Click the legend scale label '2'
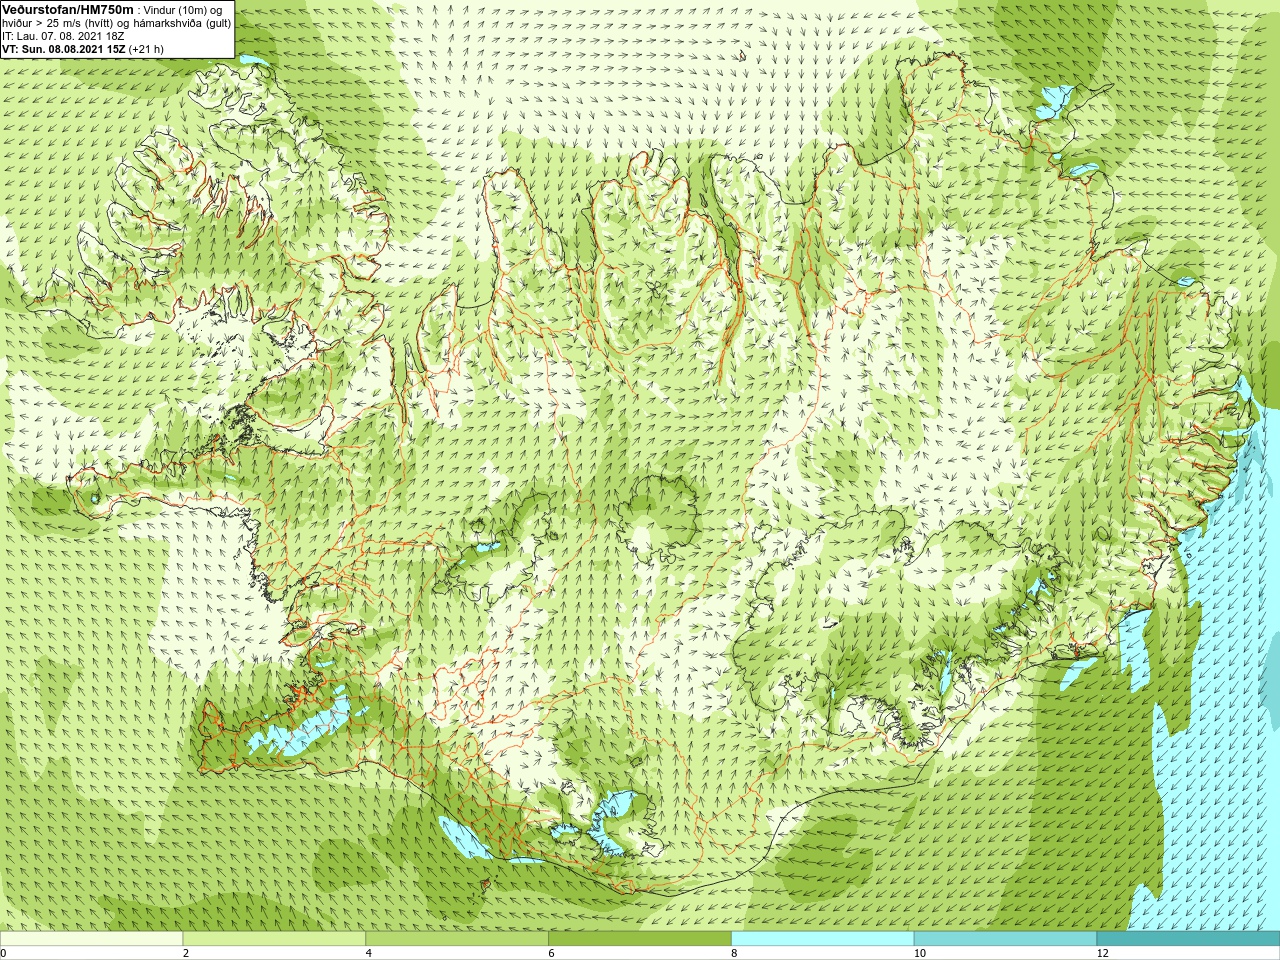This screenshot has width=1280, height=960. click(x=186, y=953)
